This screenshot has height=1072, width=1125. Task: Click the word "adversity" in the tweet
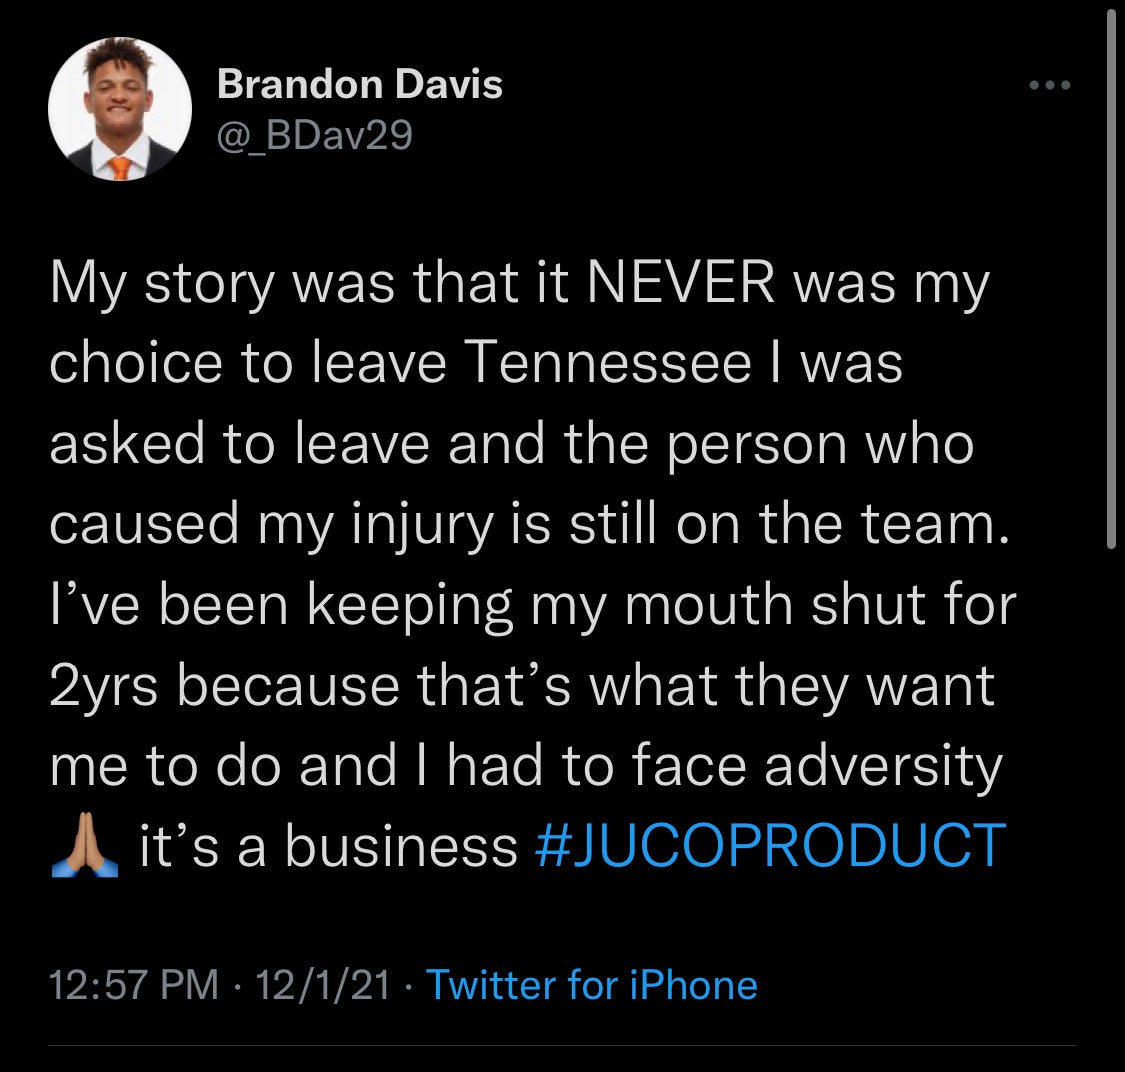(x=888, y=766)
